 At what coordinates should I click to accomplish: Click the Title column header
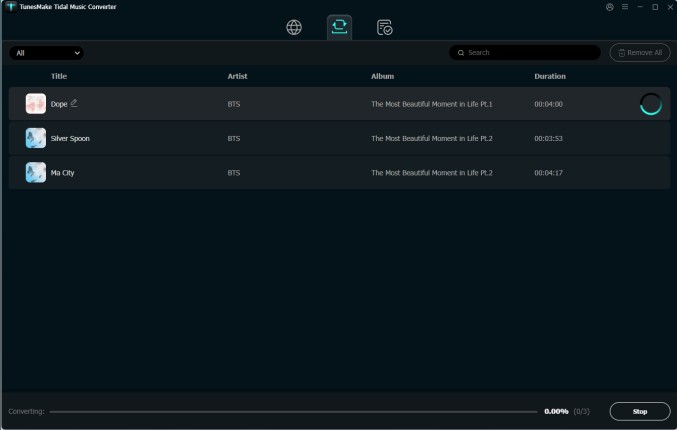(x=59, y=76)
